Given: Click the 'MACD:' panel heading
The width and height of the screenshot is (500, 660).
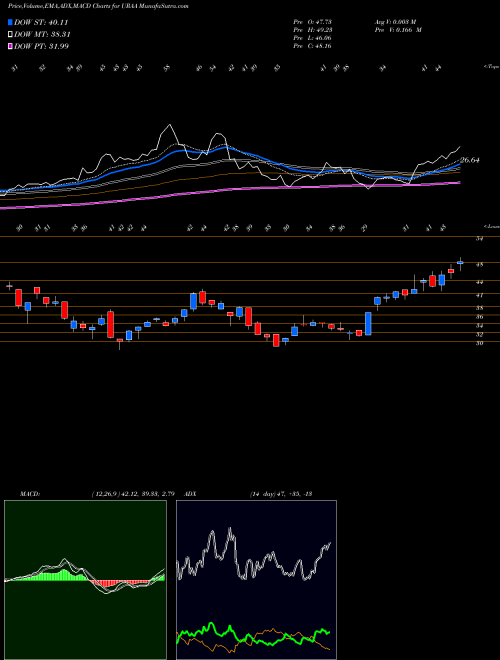Looking at the screenshot, I should click(29, 494).
